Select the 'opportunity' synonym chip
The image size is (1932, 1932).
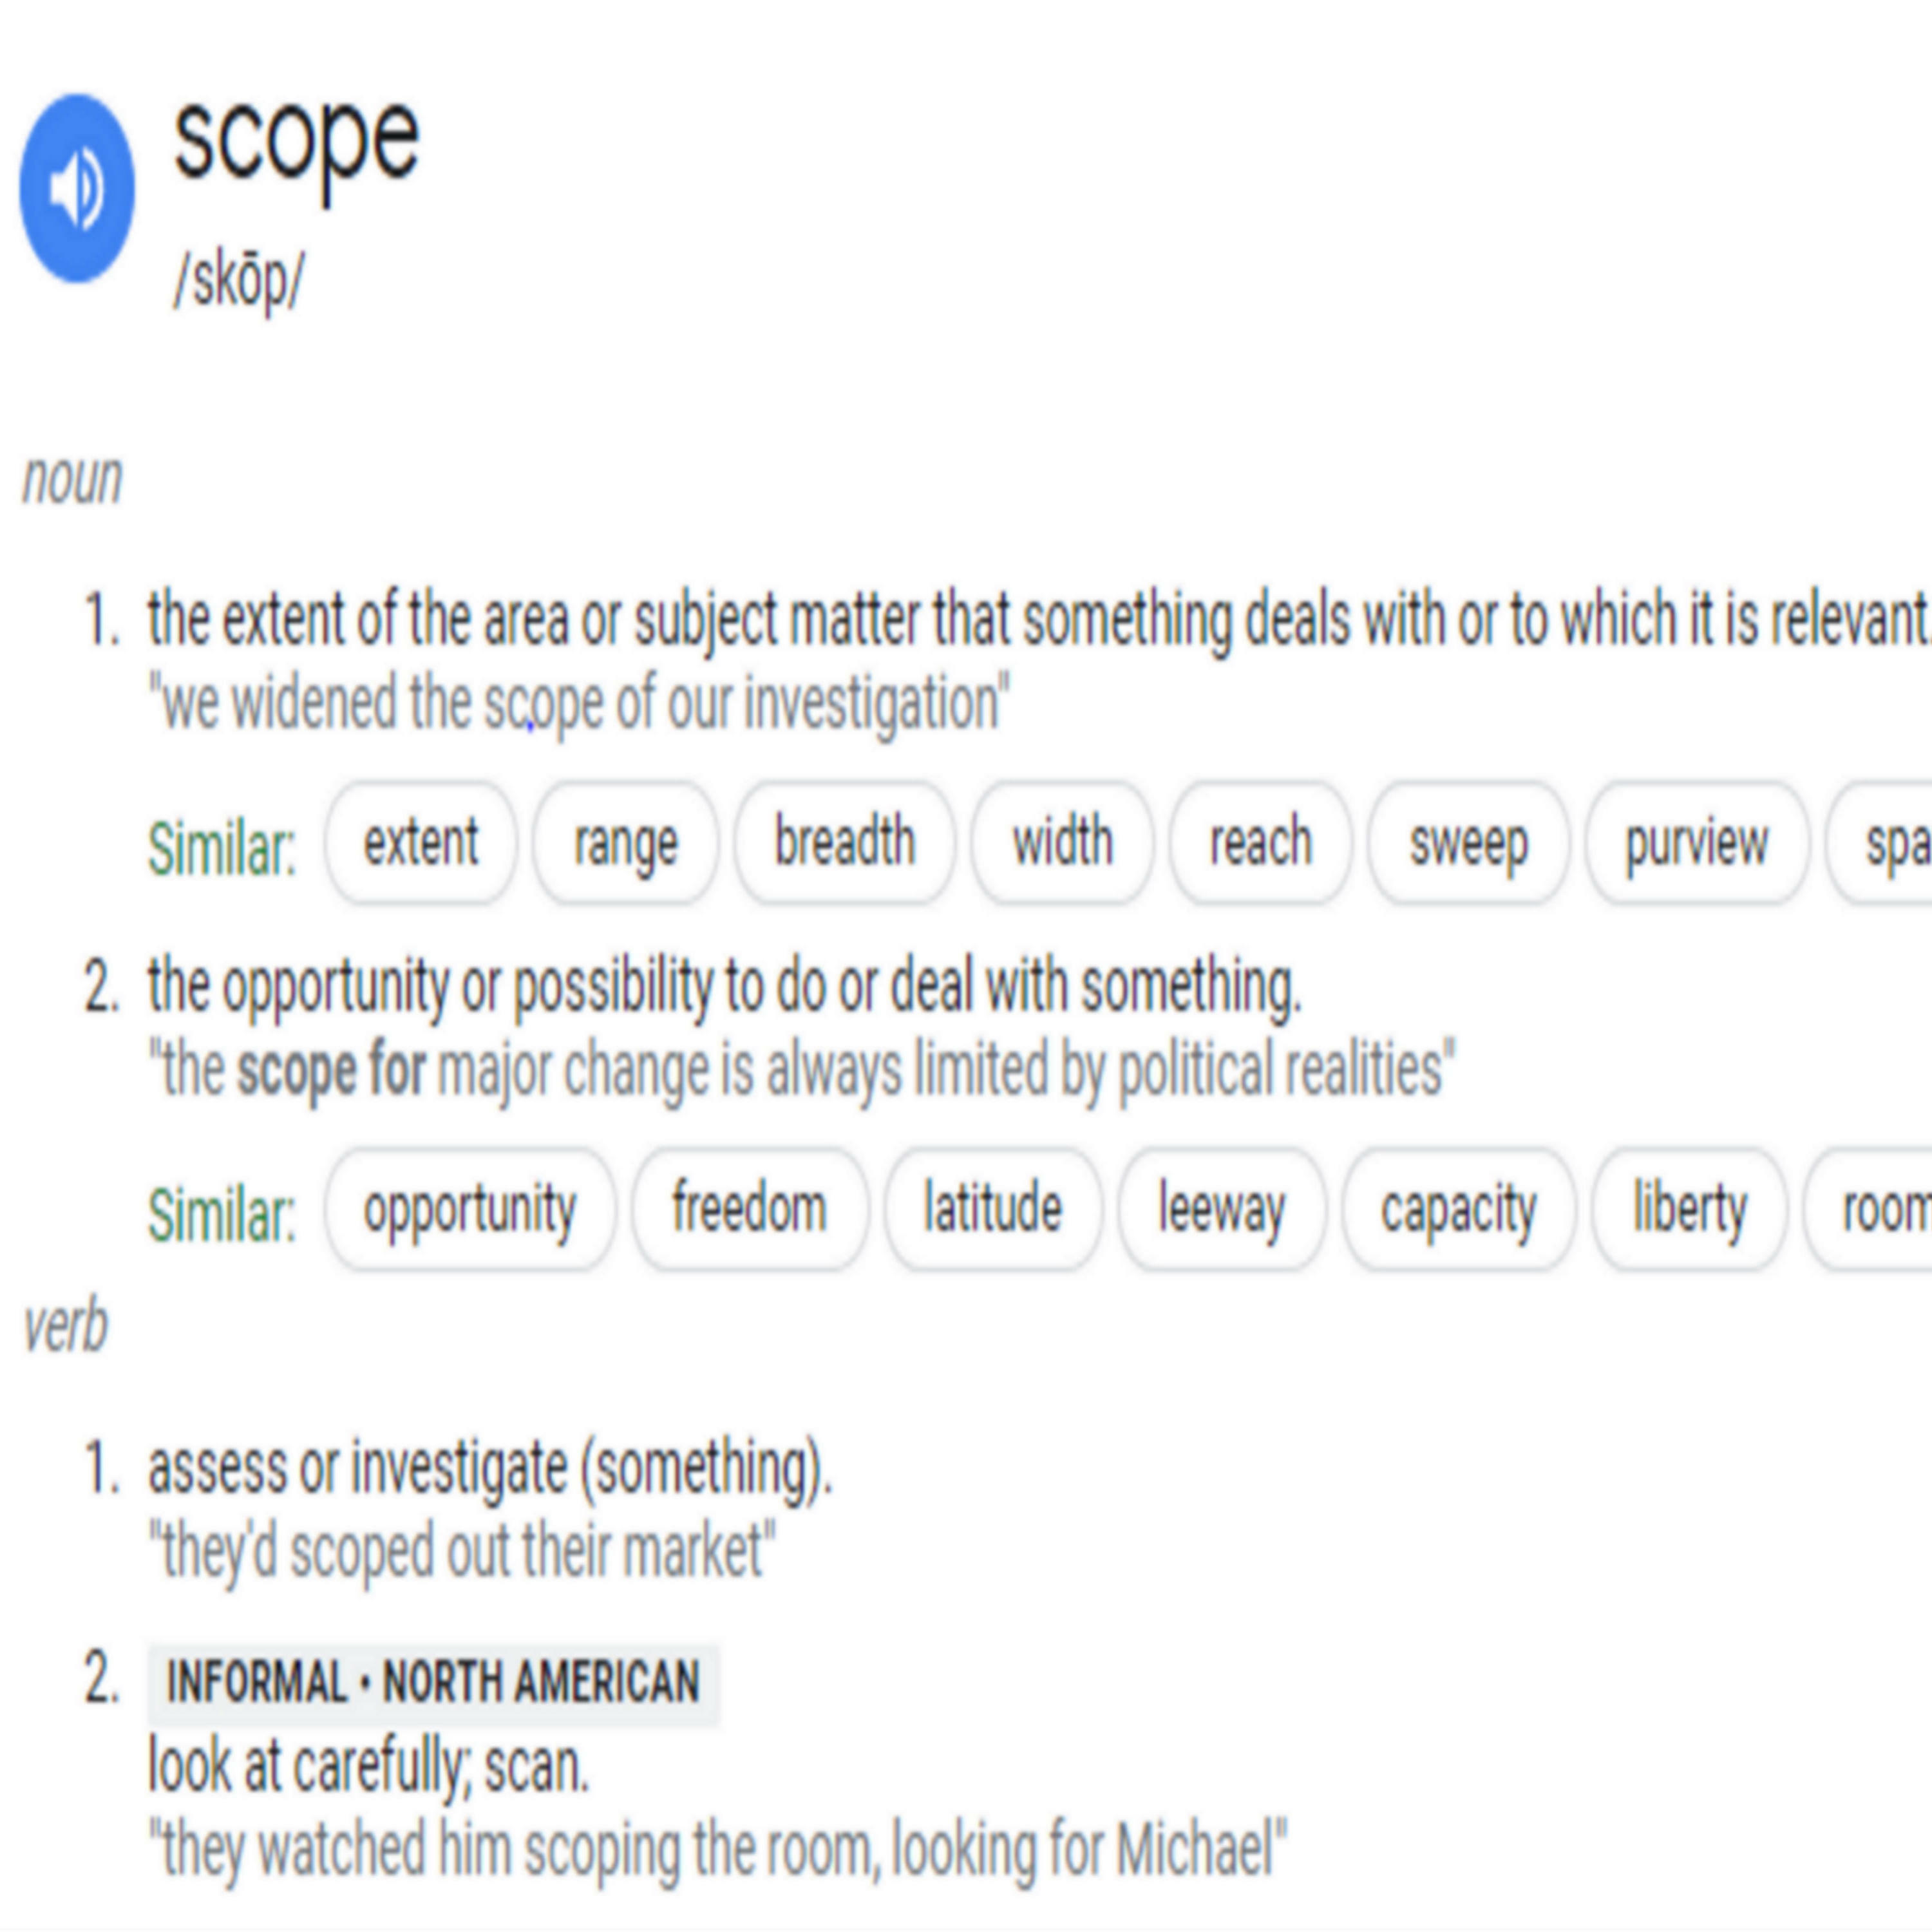coord(470,1209)
